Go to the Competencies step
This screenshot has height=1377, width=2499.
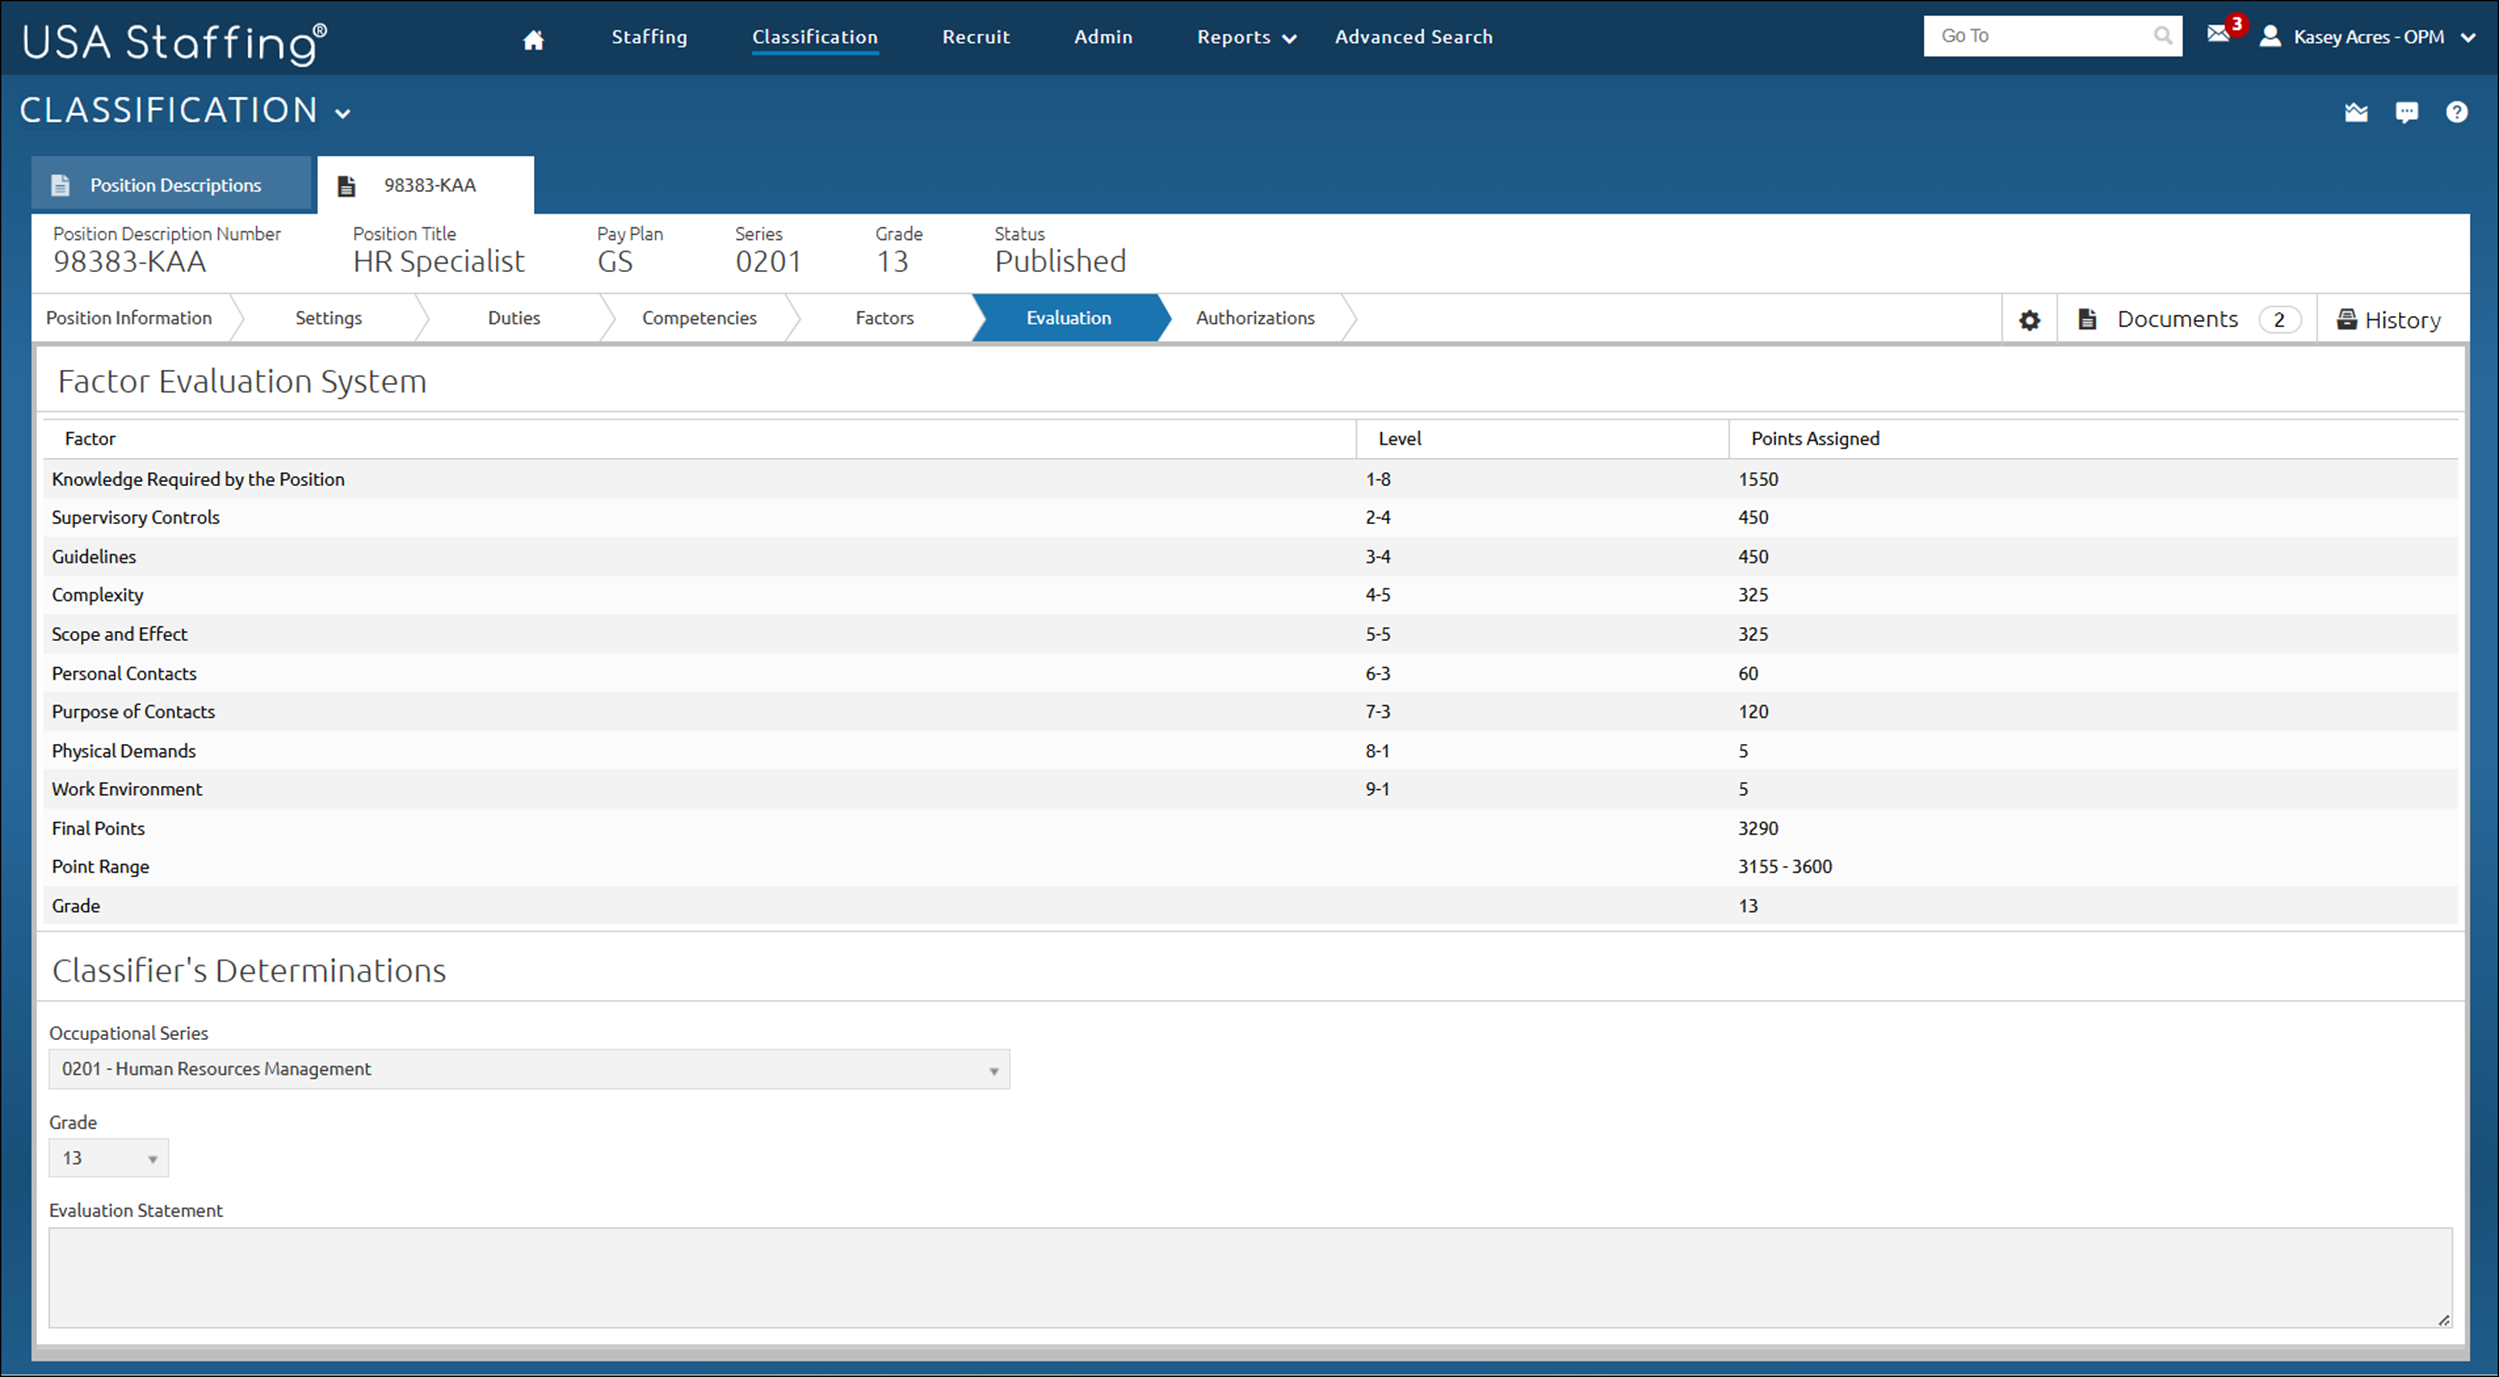click(x=699, y=318)
